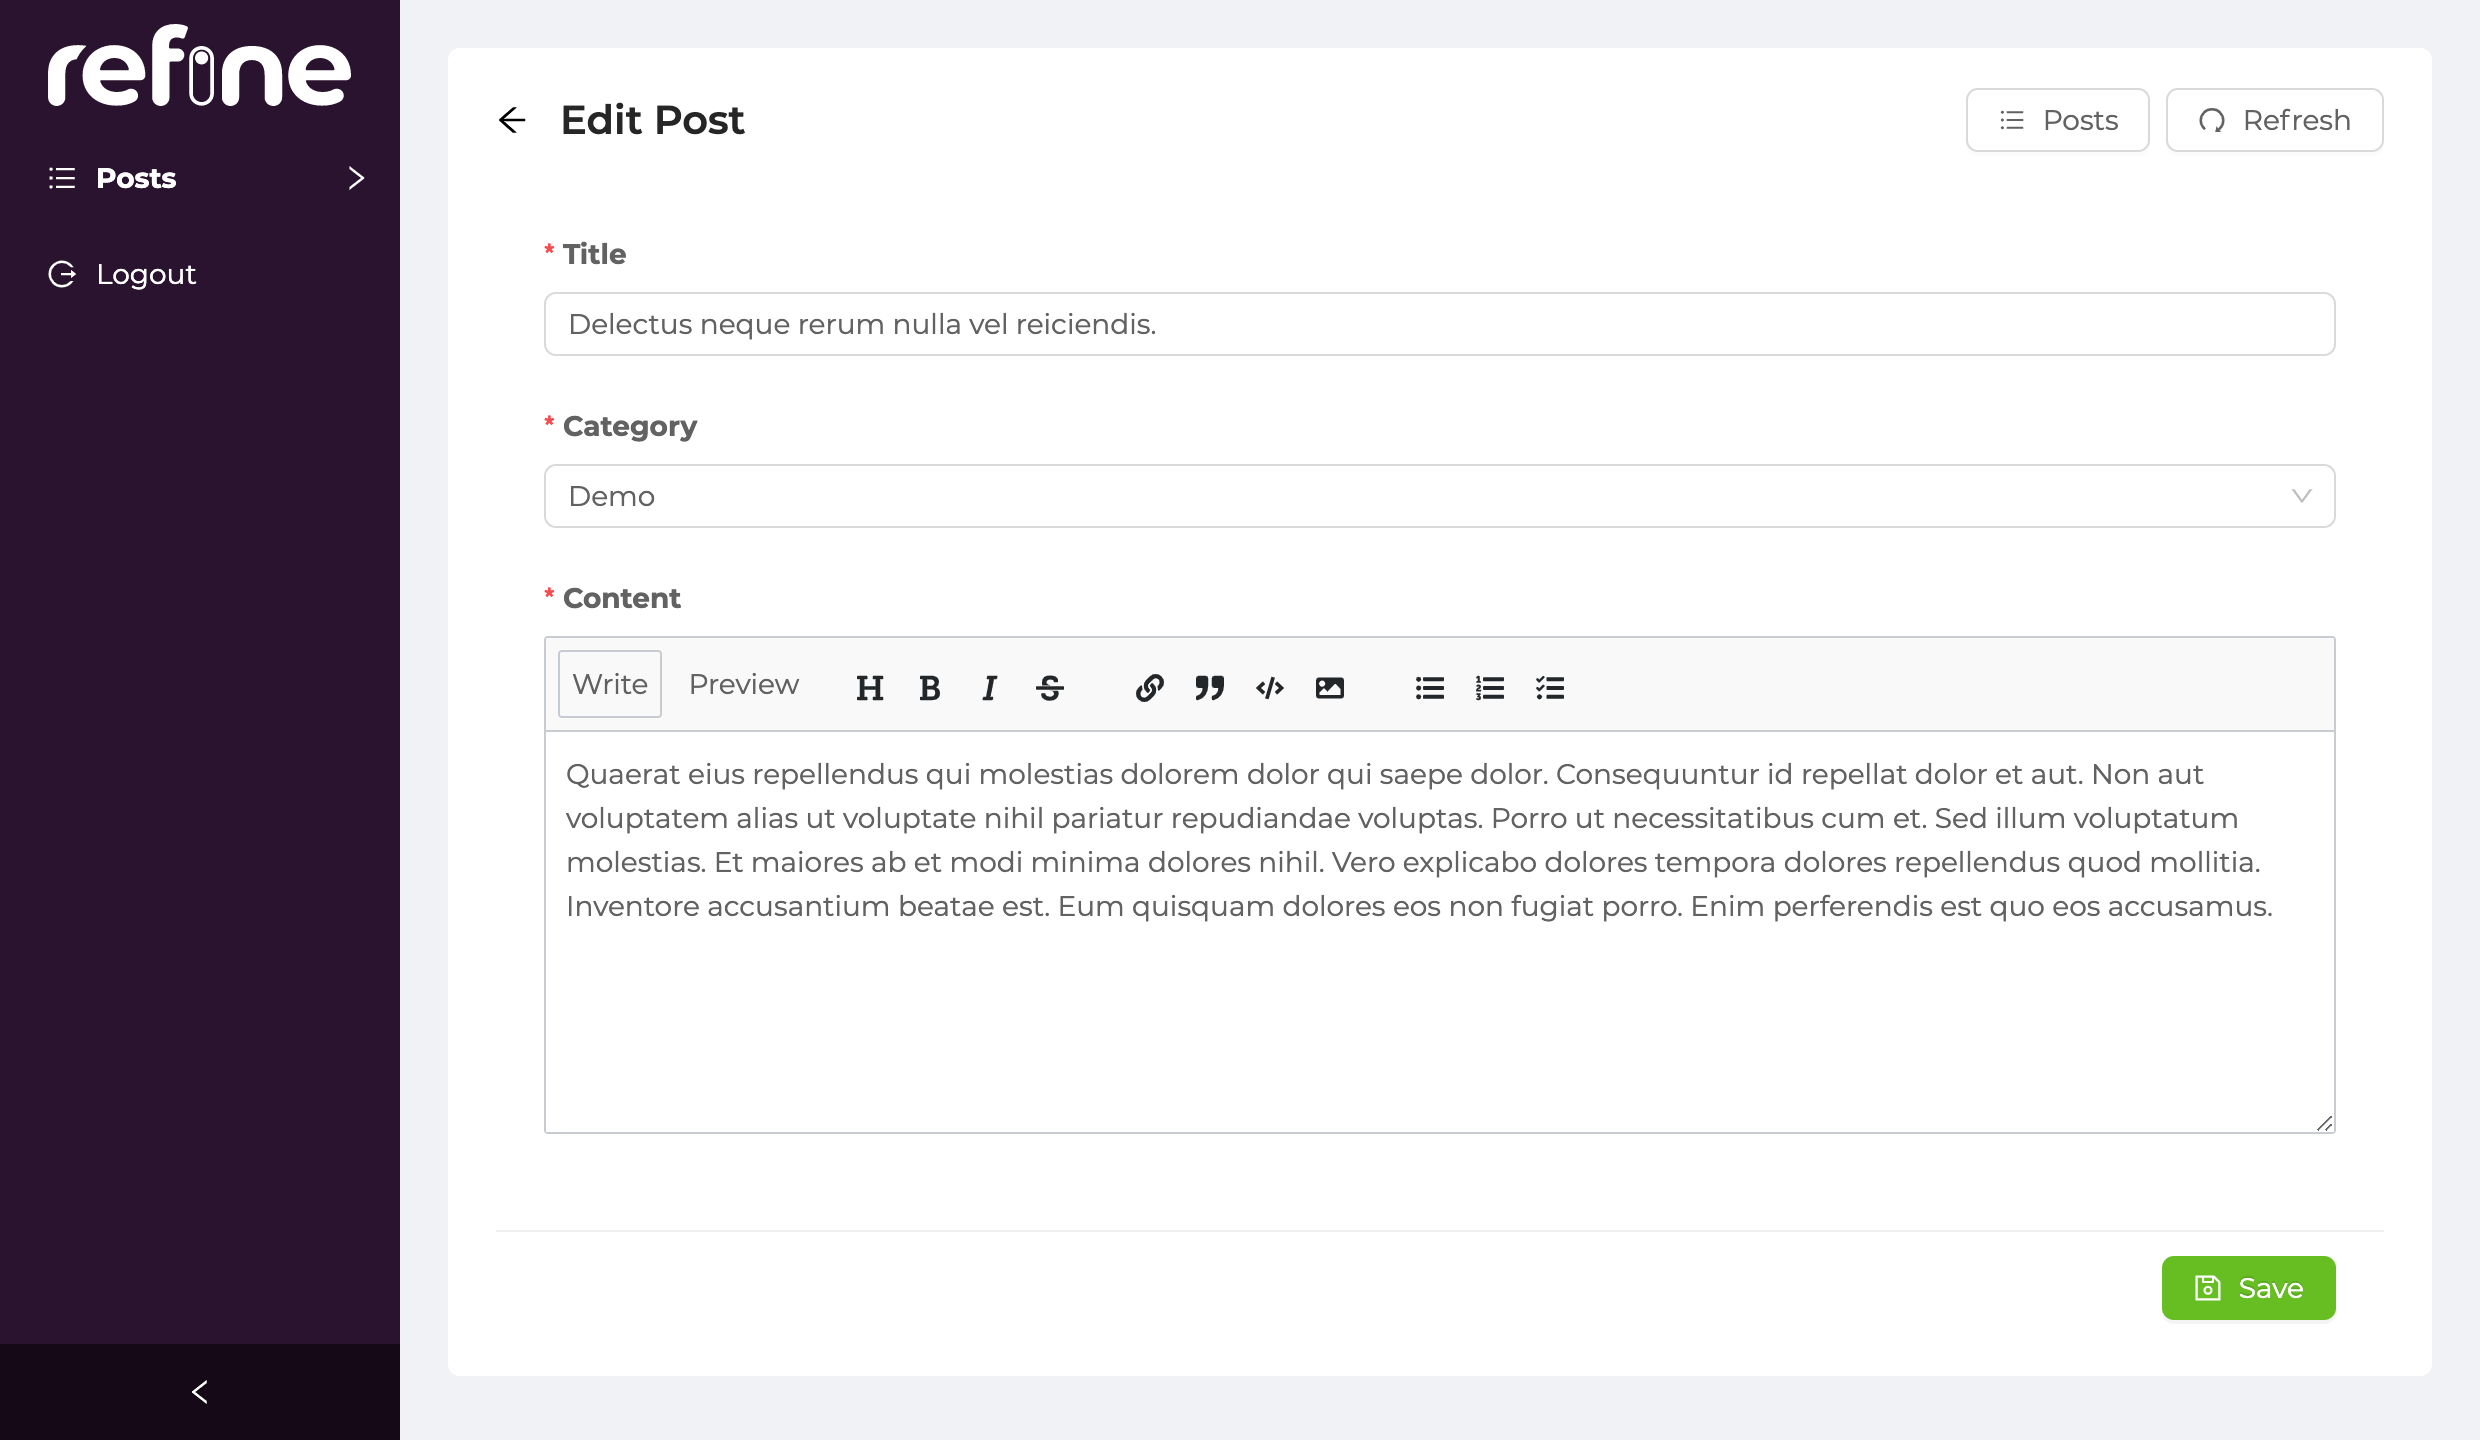Refresh the post data
The image size is (2480, 1440).
[x=2274, y=120]
